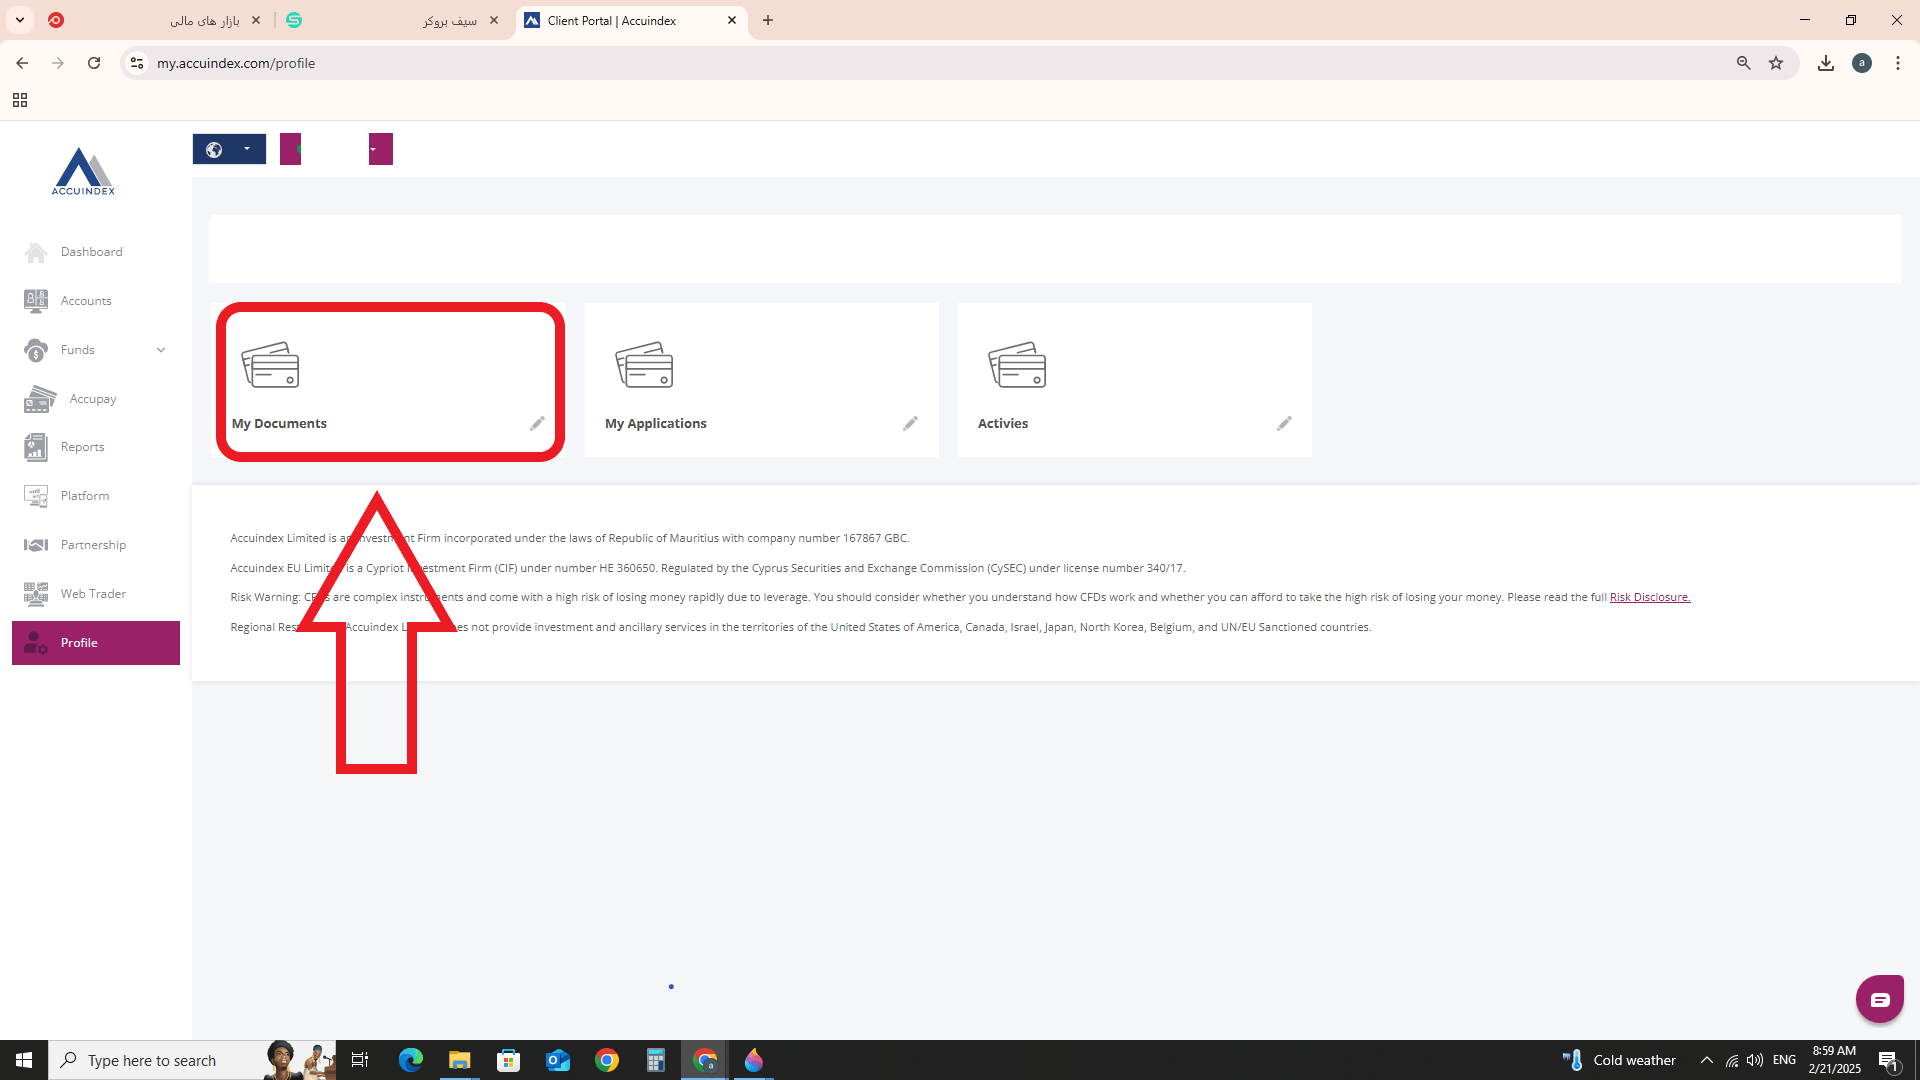Click the Reports chart icon
This screenshot has height=1080, width=1920.
pos(36,447)
